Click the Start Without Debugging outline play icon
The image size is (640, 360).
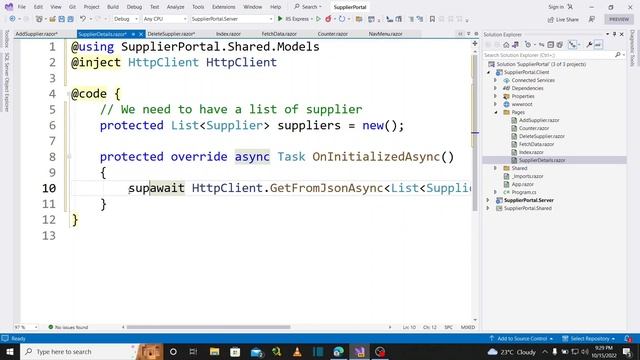(x=318, y=19)
